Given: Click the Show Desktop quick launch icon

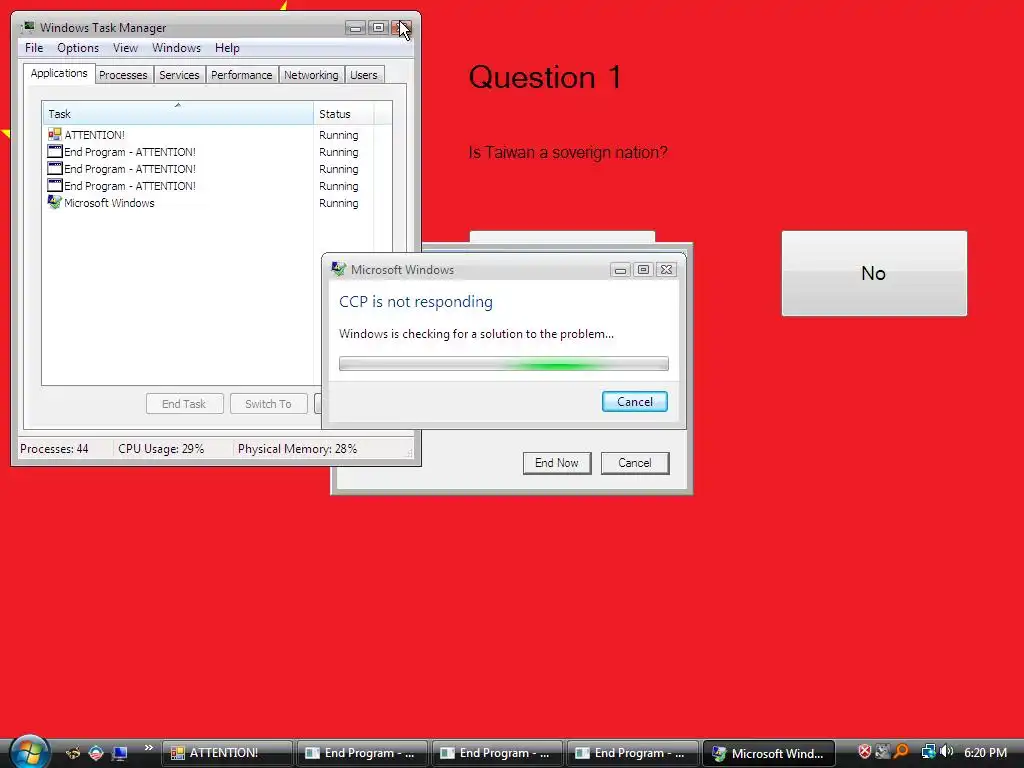Looking at the screenshot, I should [120, 753].
